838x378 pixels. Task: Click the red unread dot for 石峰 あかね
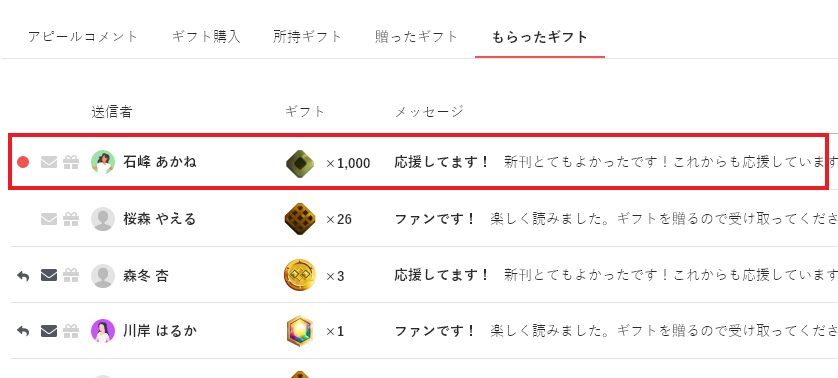[x=23, y=162]
